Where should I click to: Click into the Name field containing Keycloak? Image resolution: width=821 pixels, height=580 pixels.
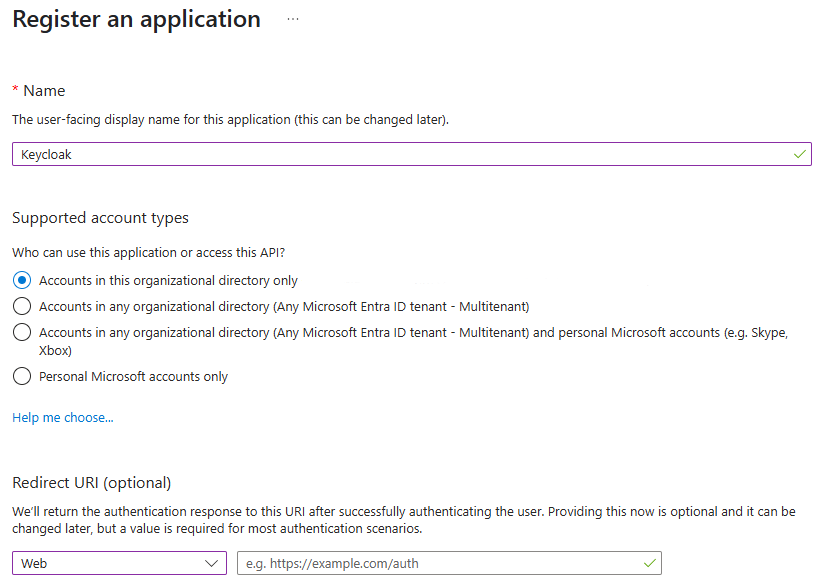tap(400, 155)
